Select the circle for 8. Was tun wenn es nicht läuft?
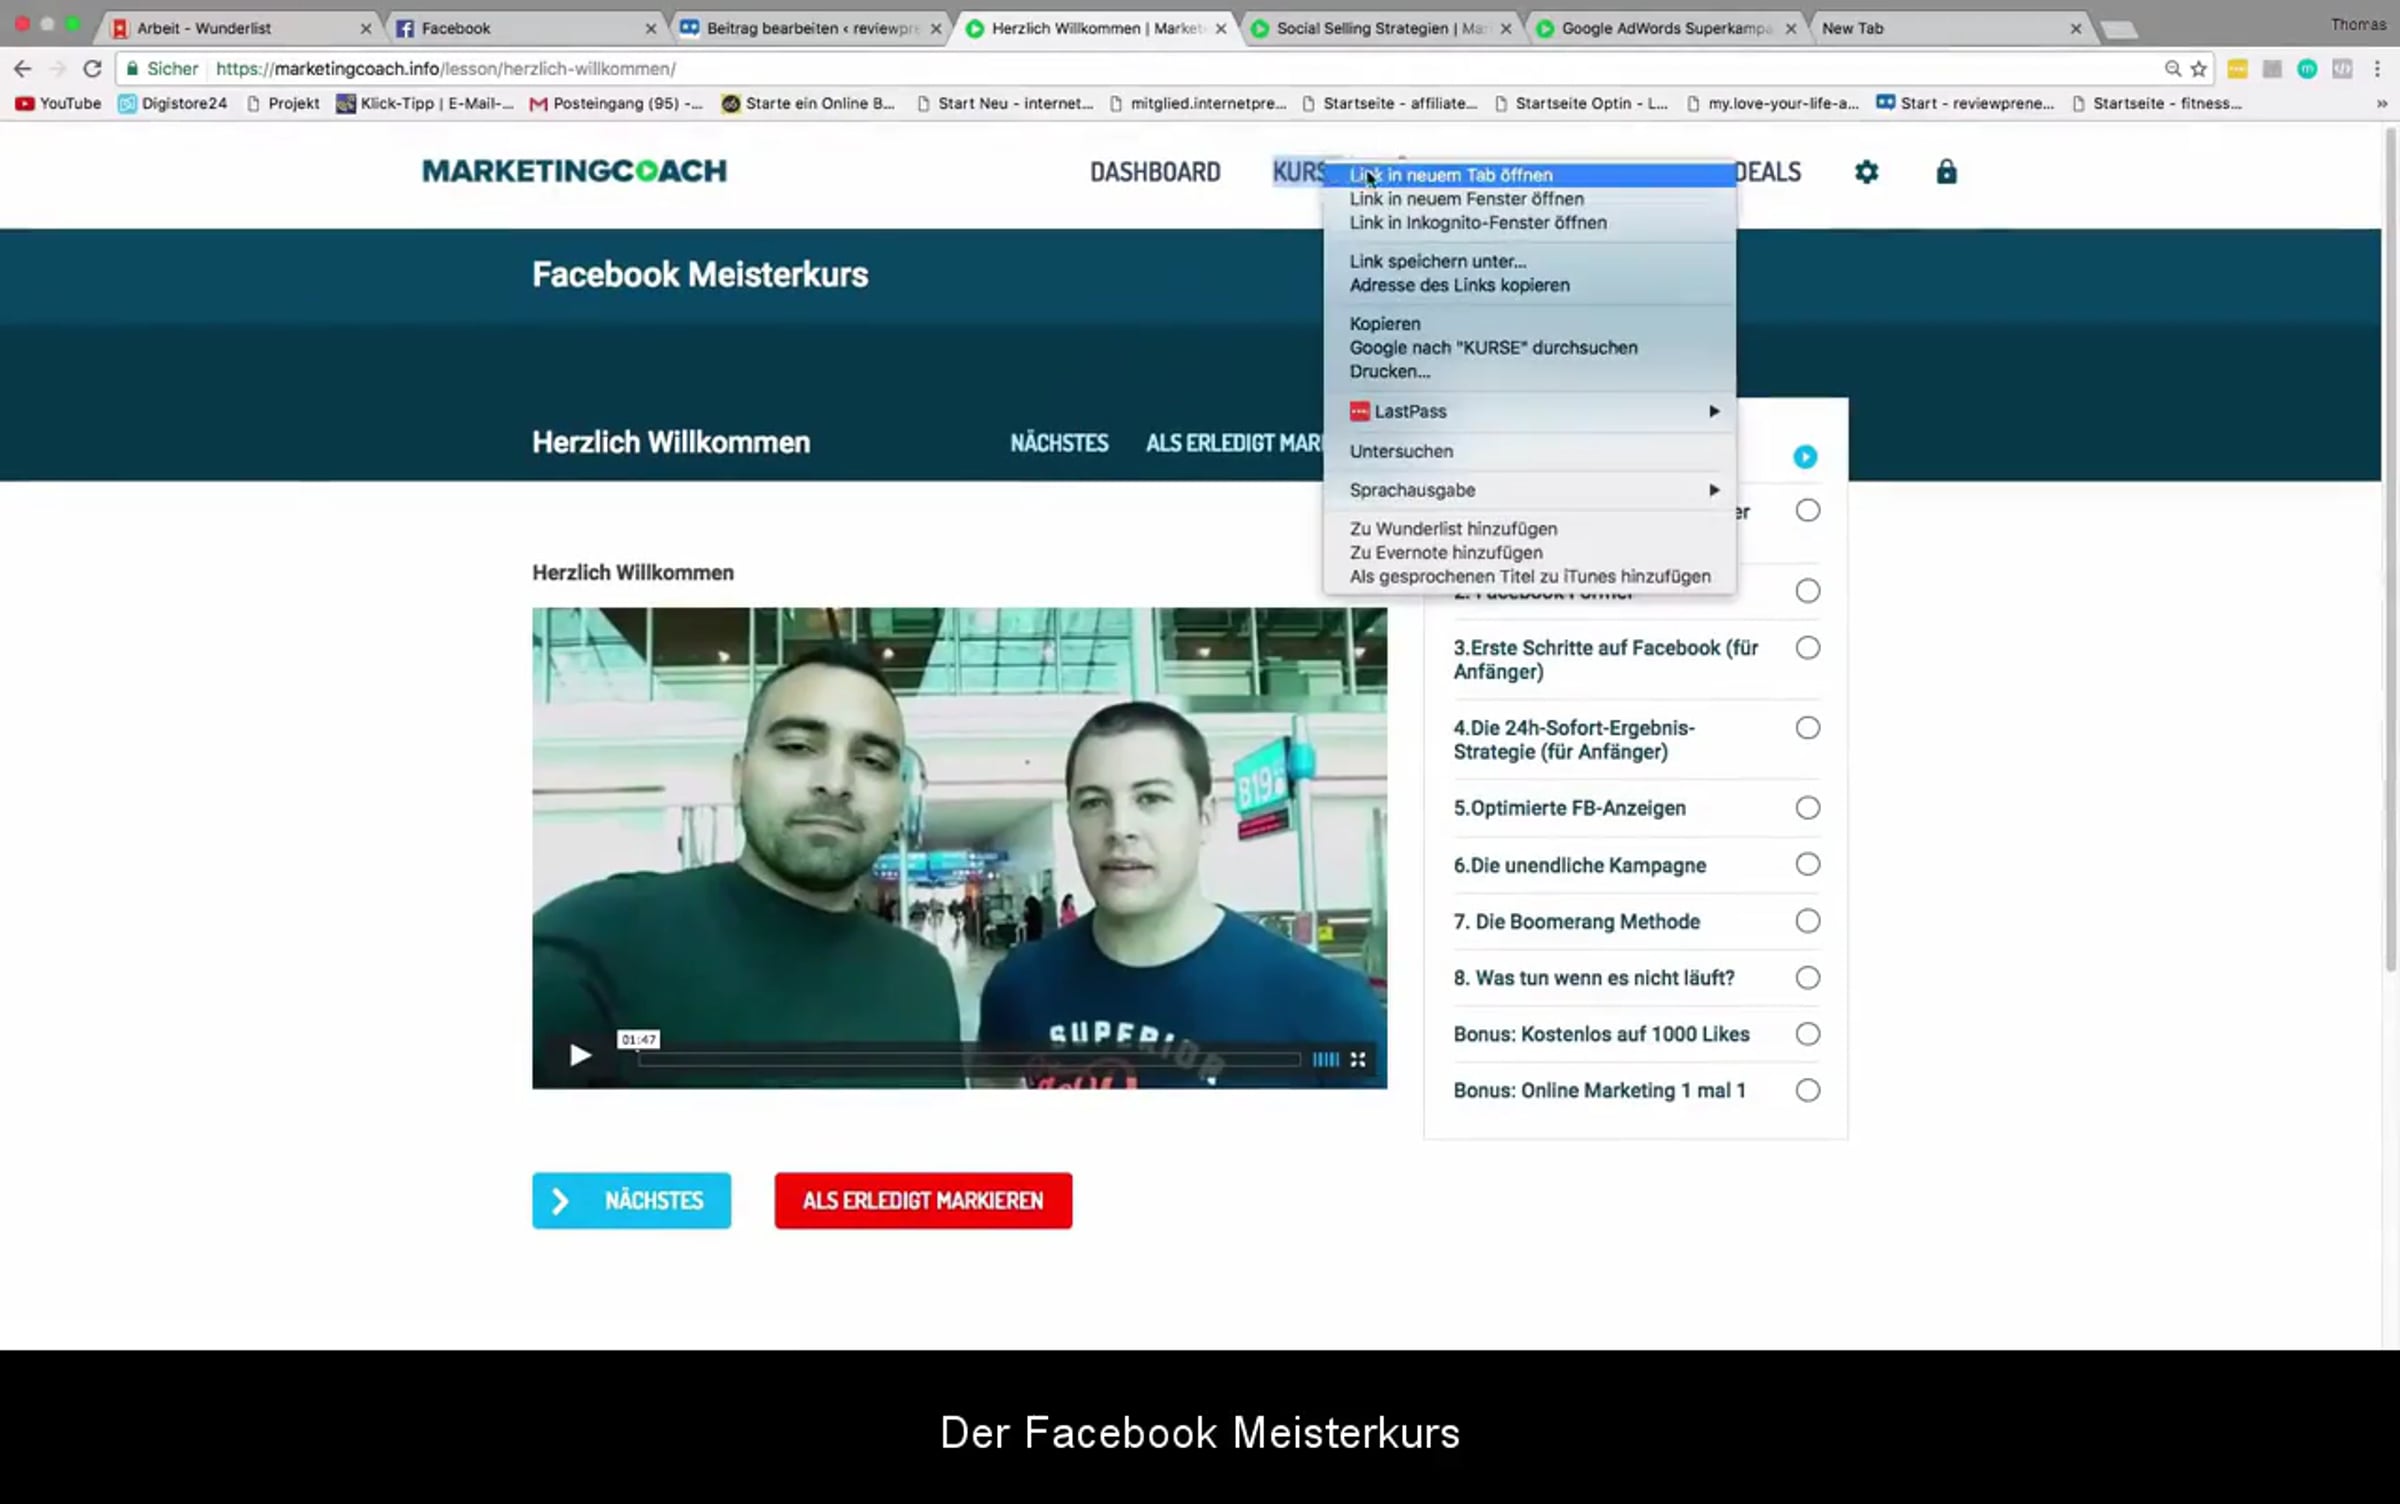 coord(1807,978)
